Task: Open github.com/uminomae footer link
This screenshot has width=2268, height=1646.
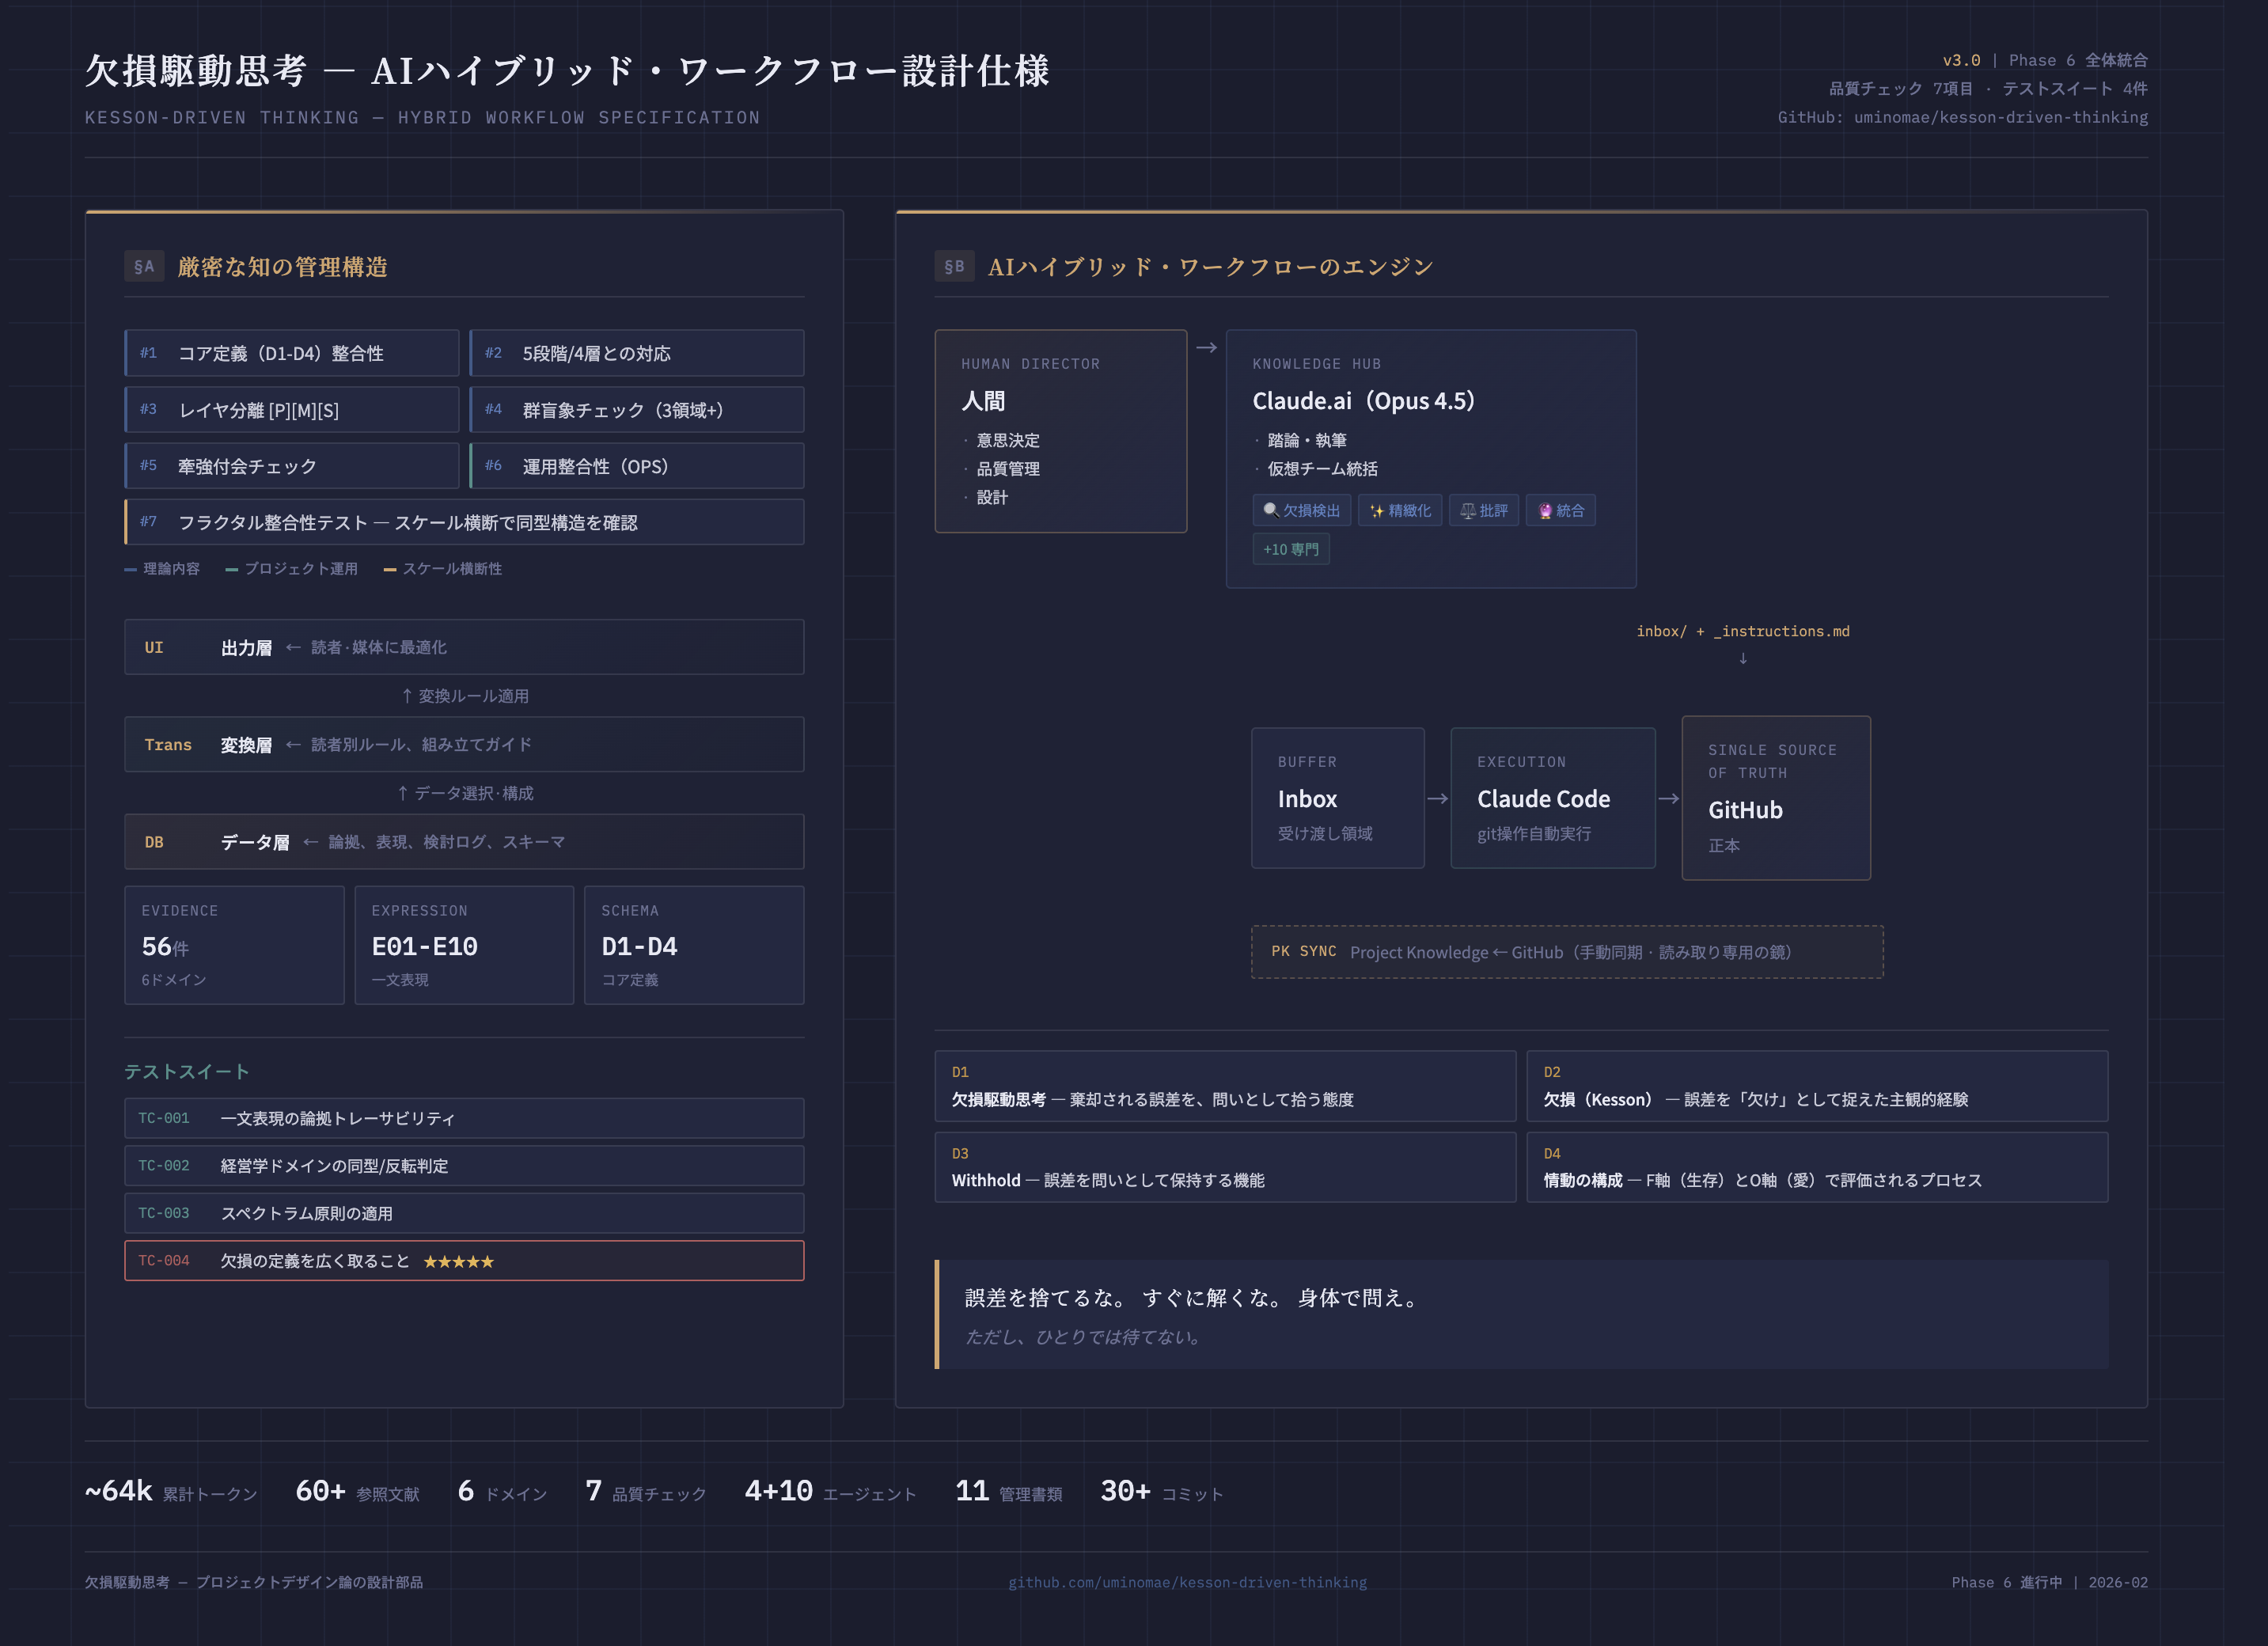Action: click(x=1187, y=1582)
